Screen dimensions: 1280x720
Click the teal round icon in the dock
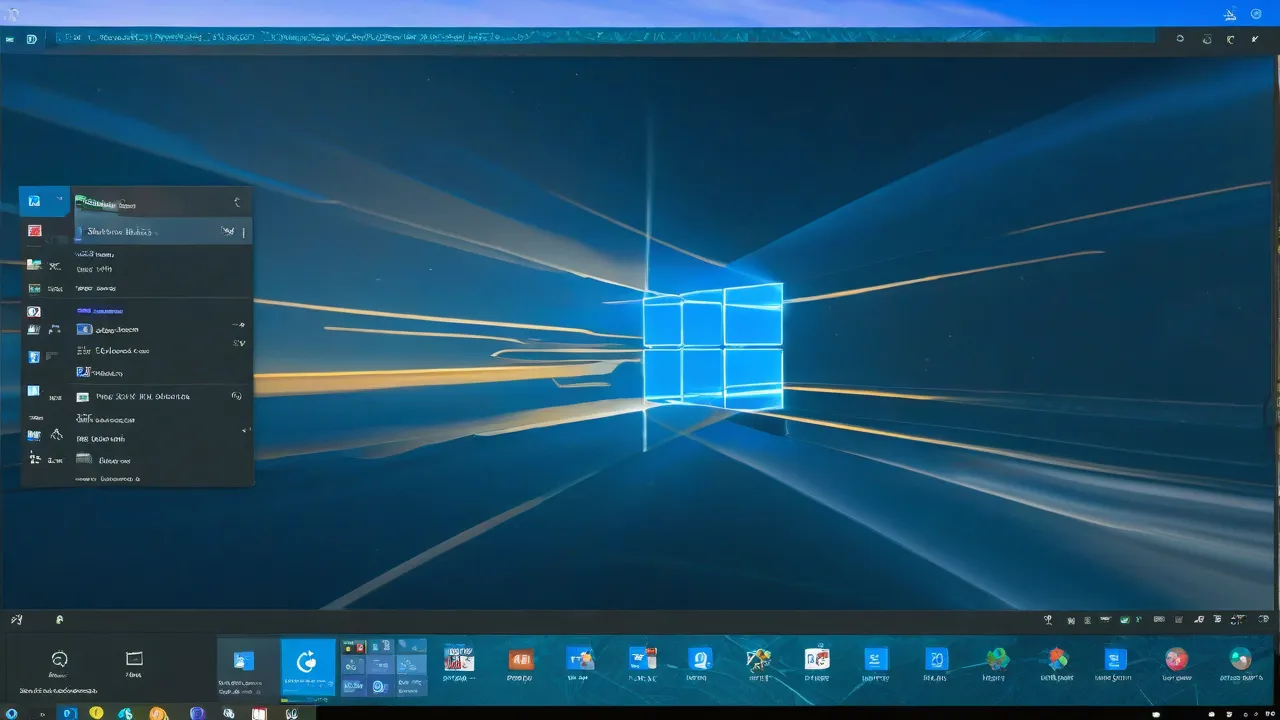(1240, 658)
